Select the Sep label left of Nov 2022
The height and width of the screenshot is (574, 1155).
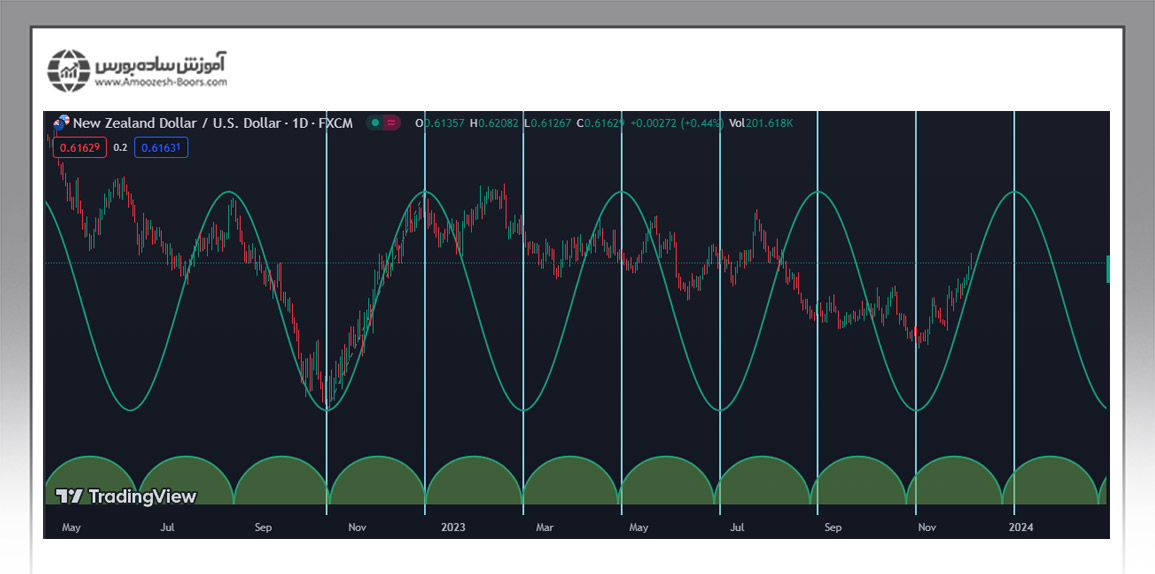point(263,527)
